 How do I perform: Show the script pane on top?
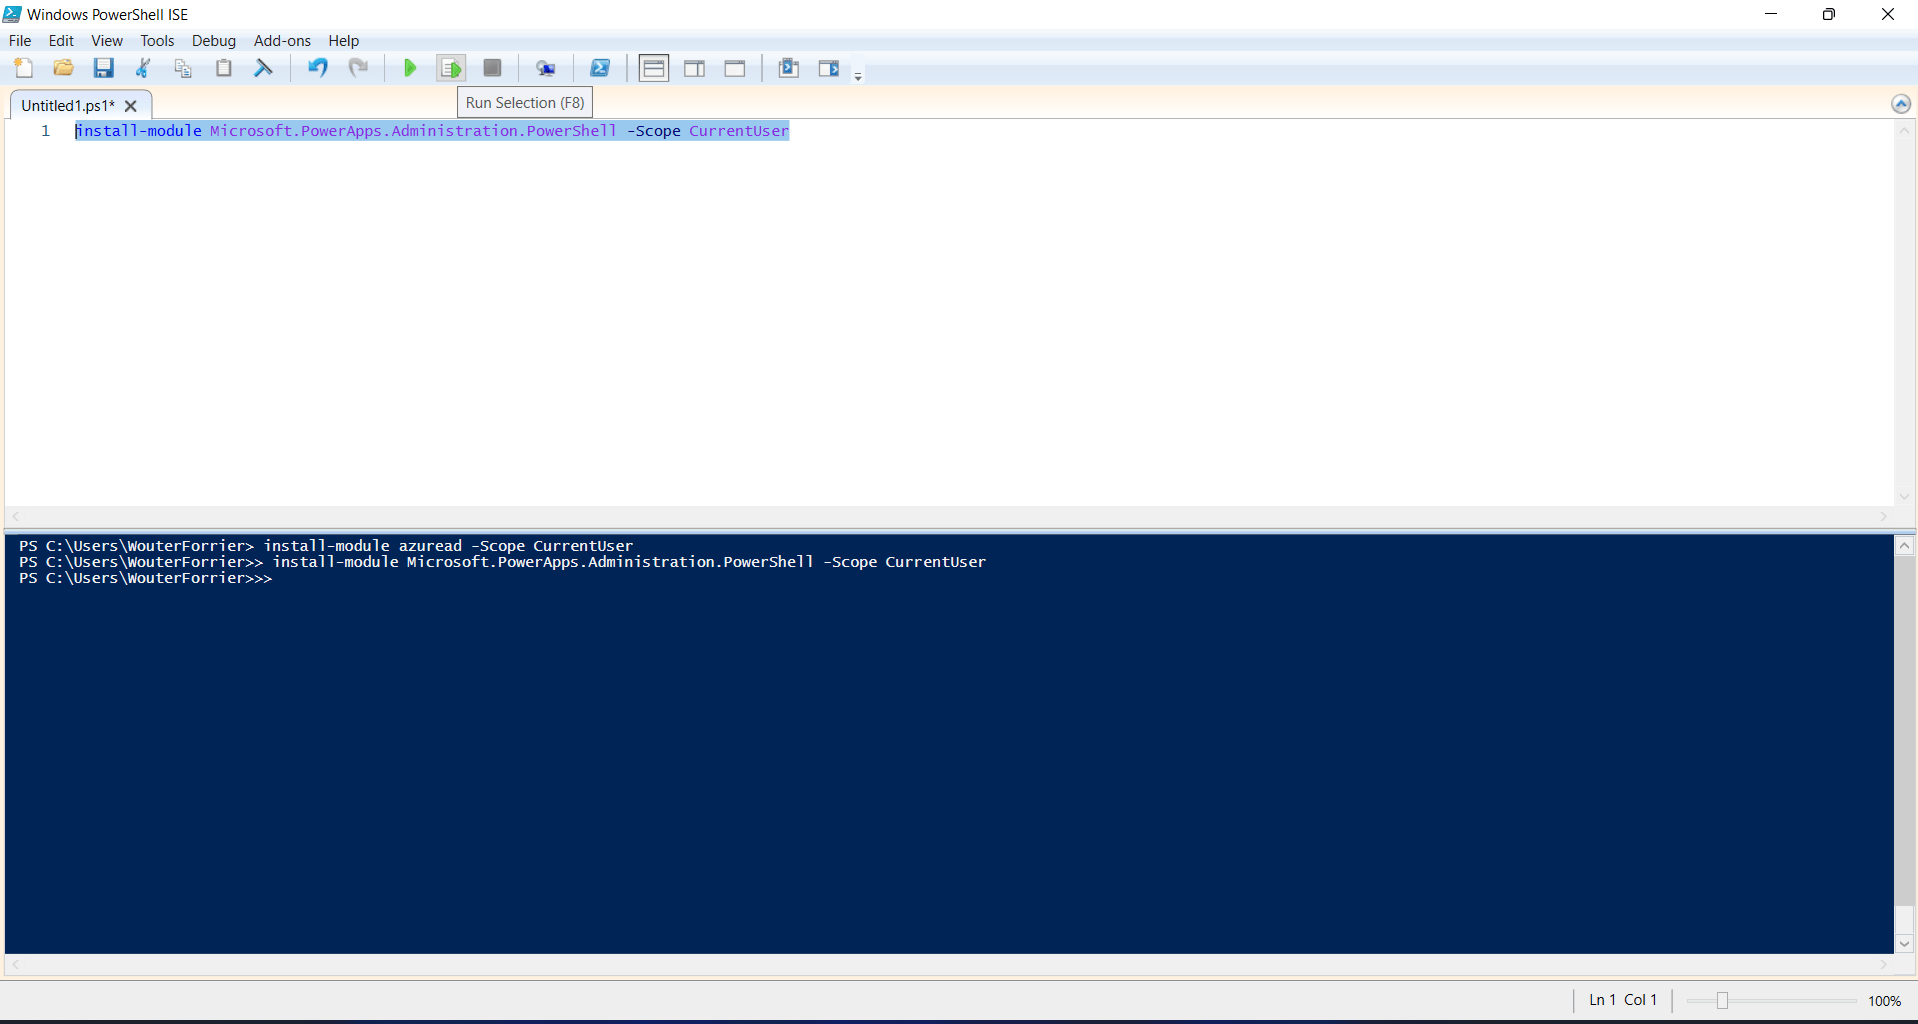[653, 68]
